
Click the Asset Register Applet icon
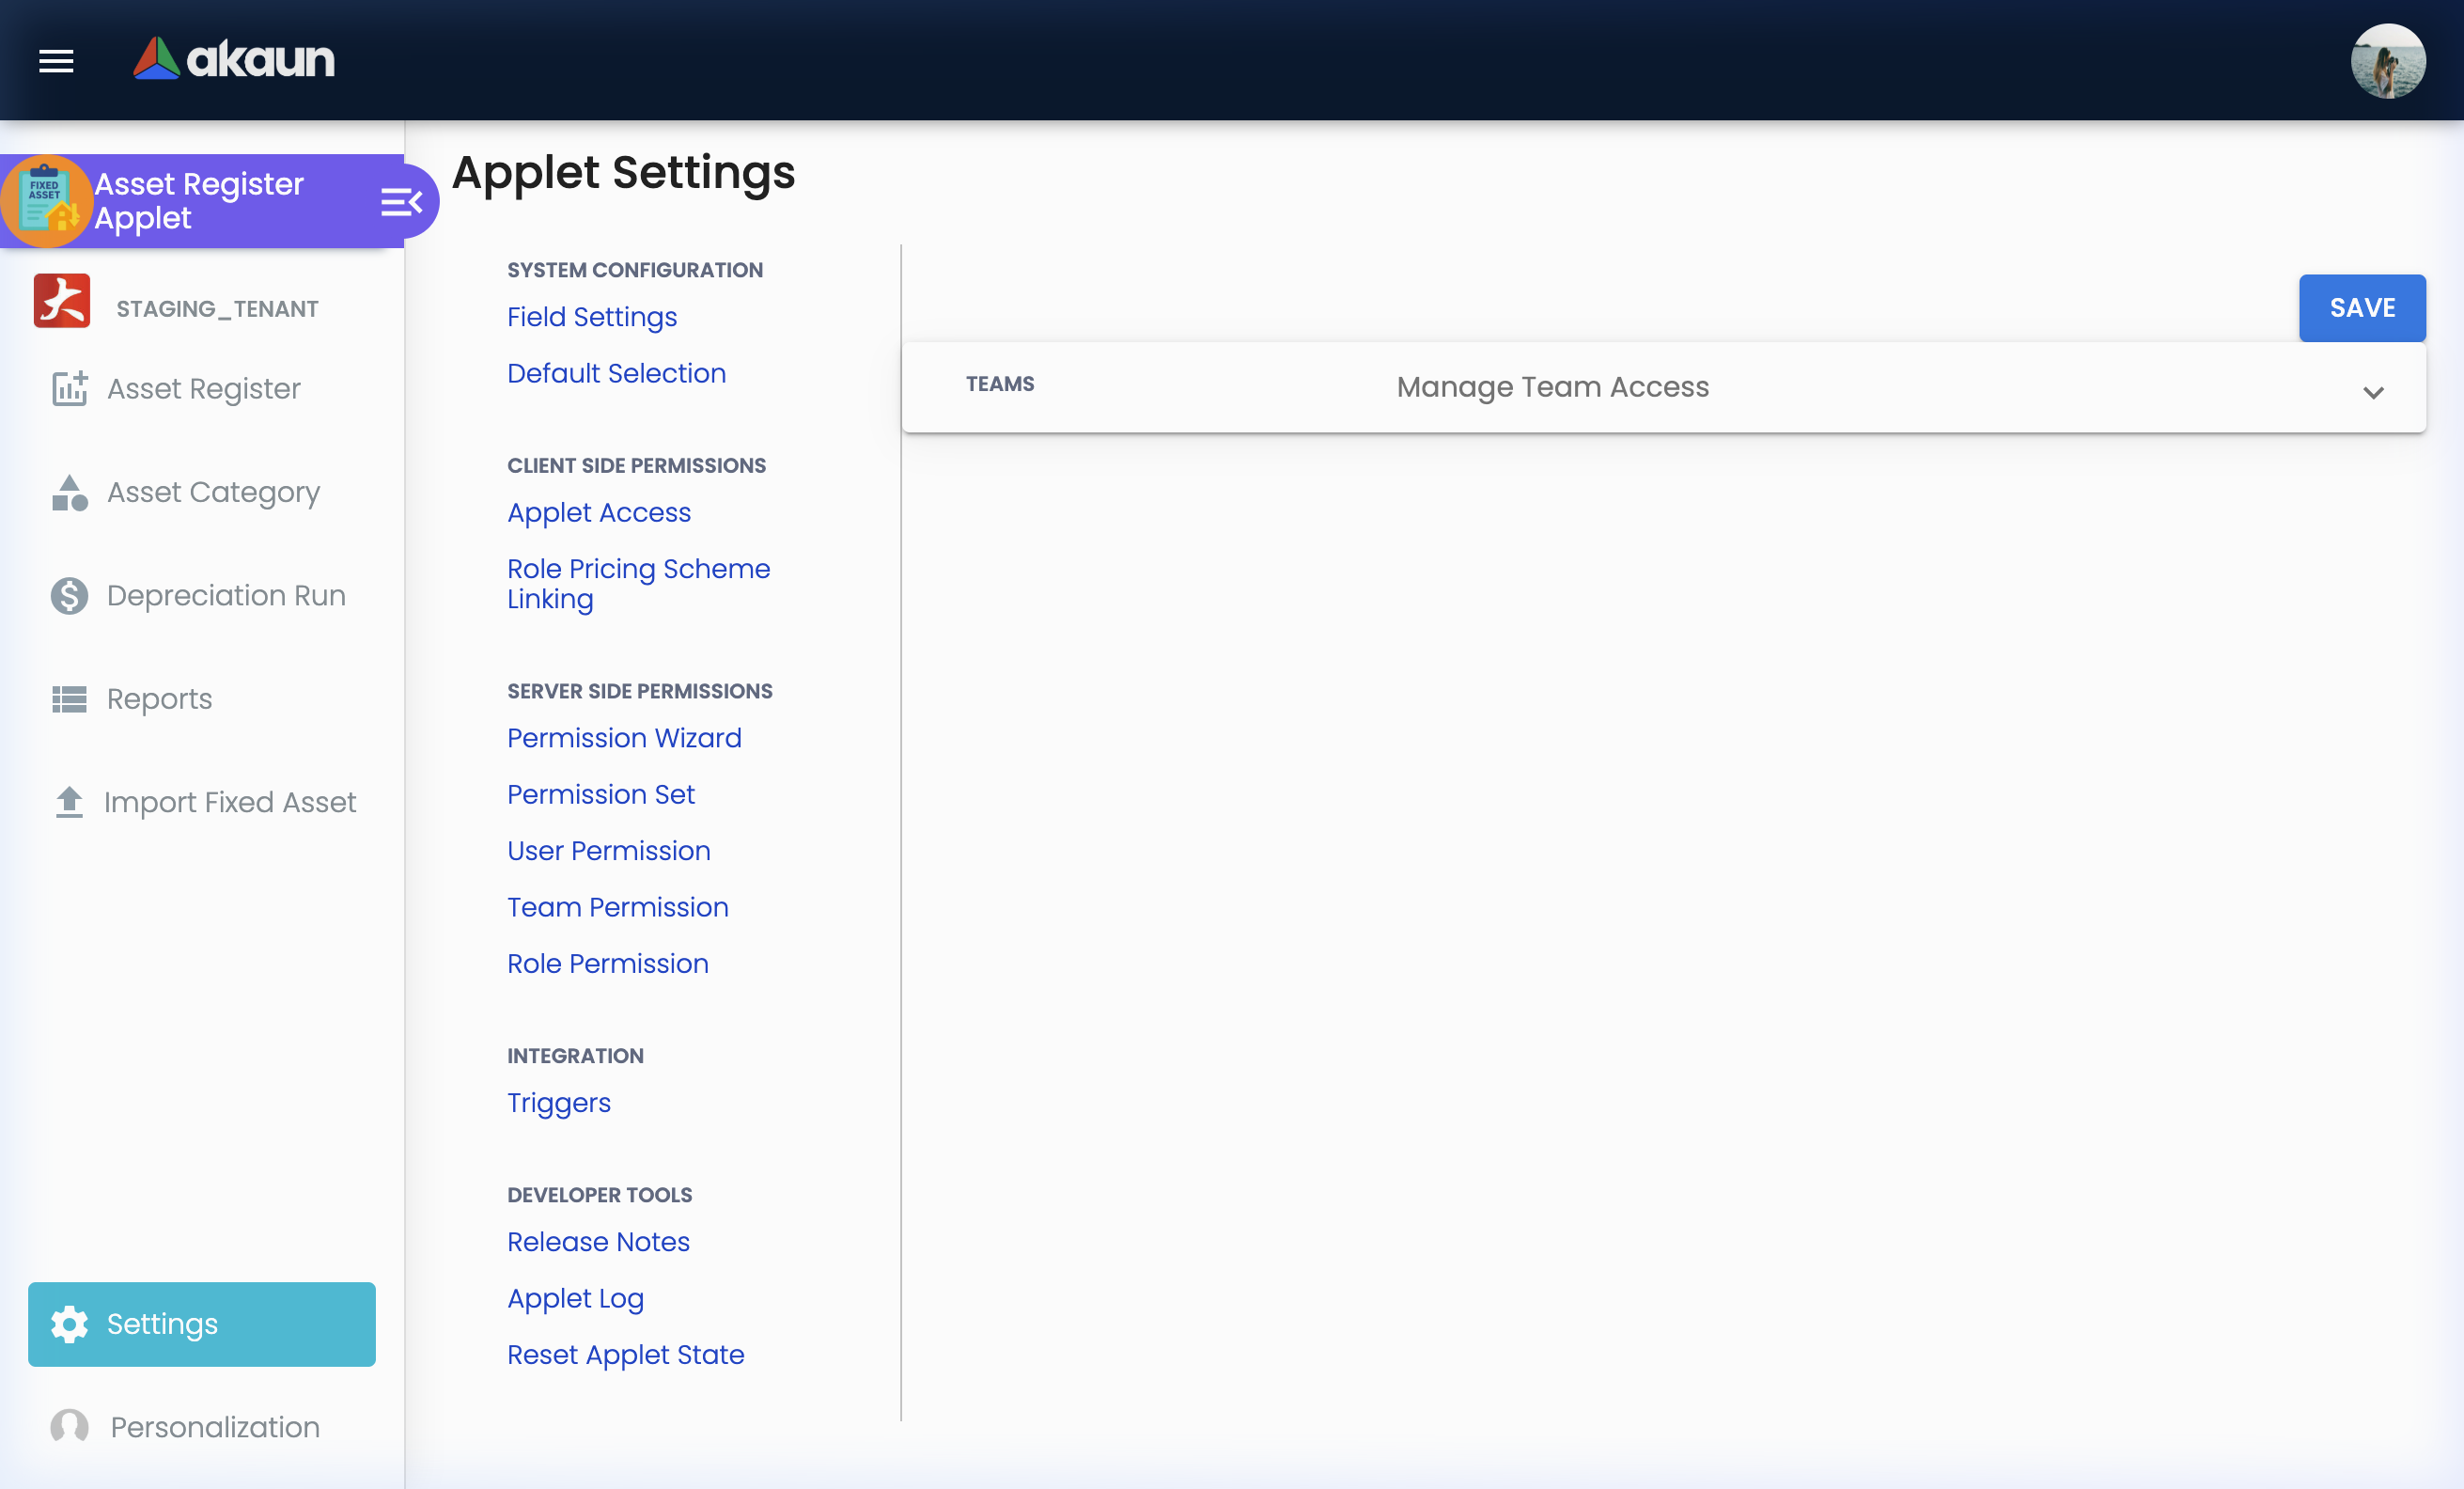coord(48,200)
